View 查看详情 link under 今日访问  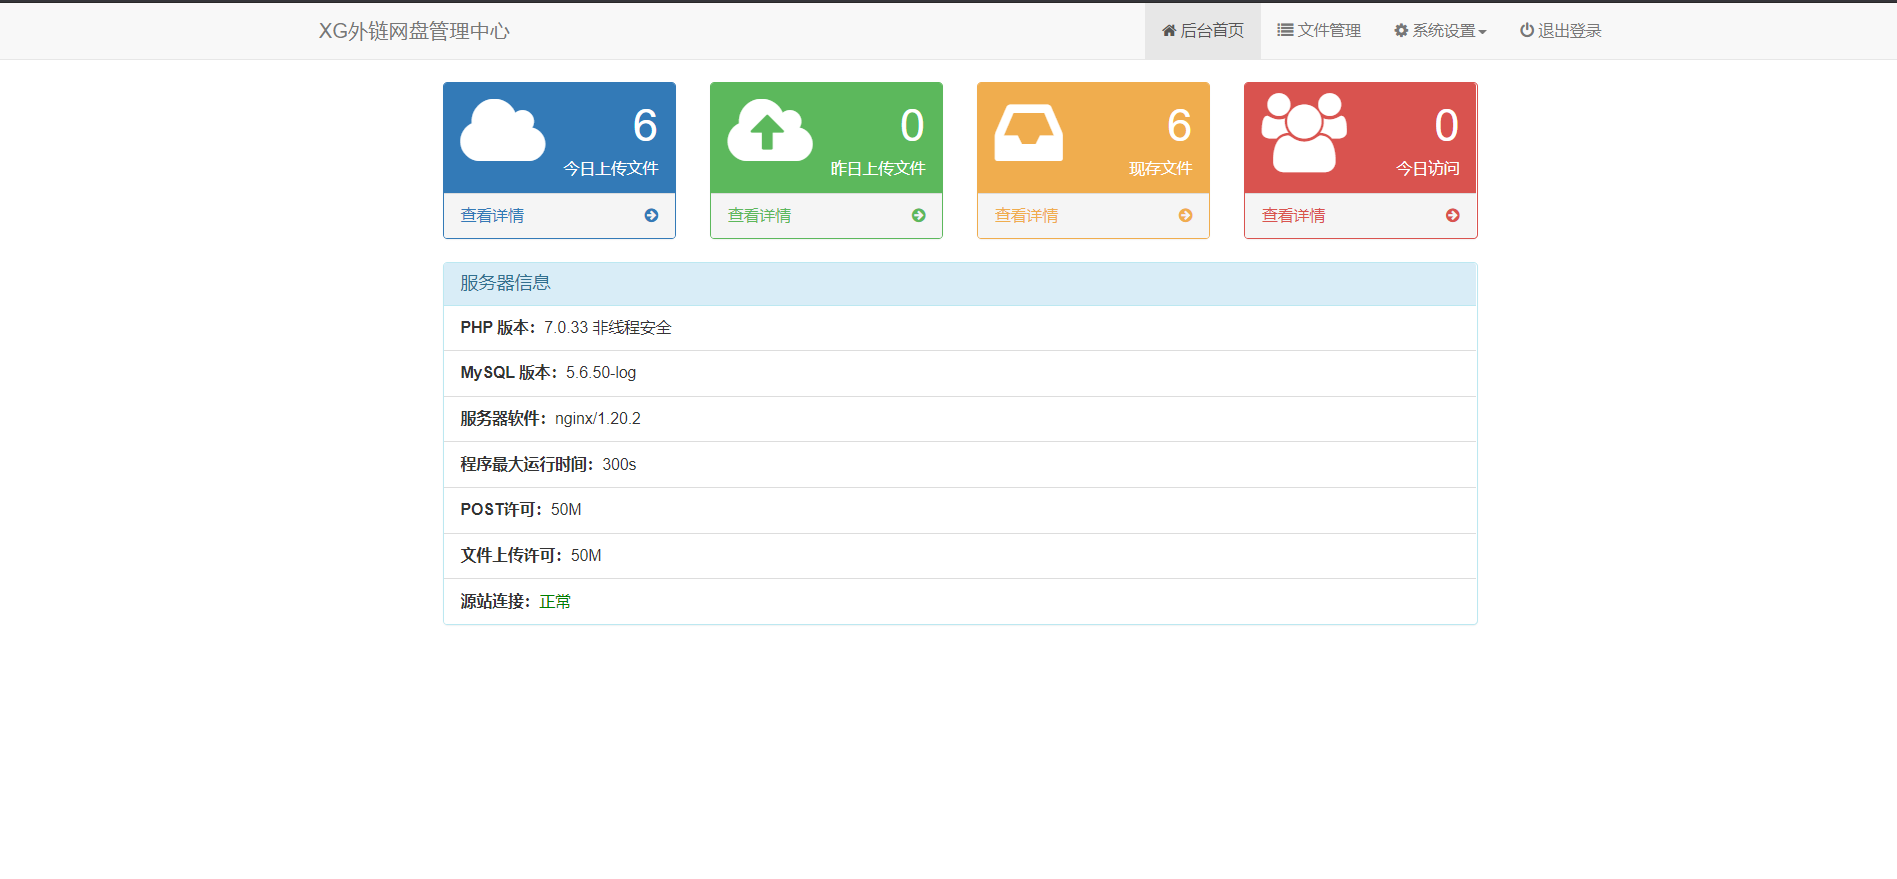[1293, 215]
